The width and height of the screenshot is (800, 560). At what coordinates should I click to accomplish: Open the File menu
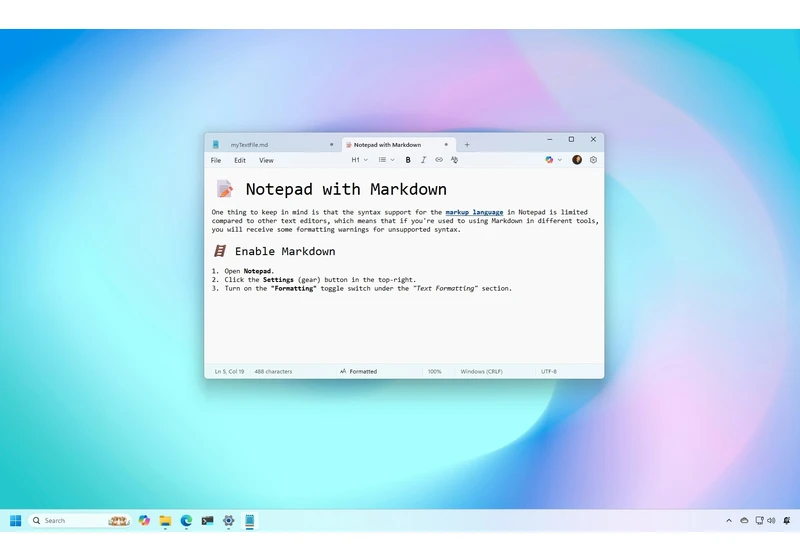[x=216, y=161]
